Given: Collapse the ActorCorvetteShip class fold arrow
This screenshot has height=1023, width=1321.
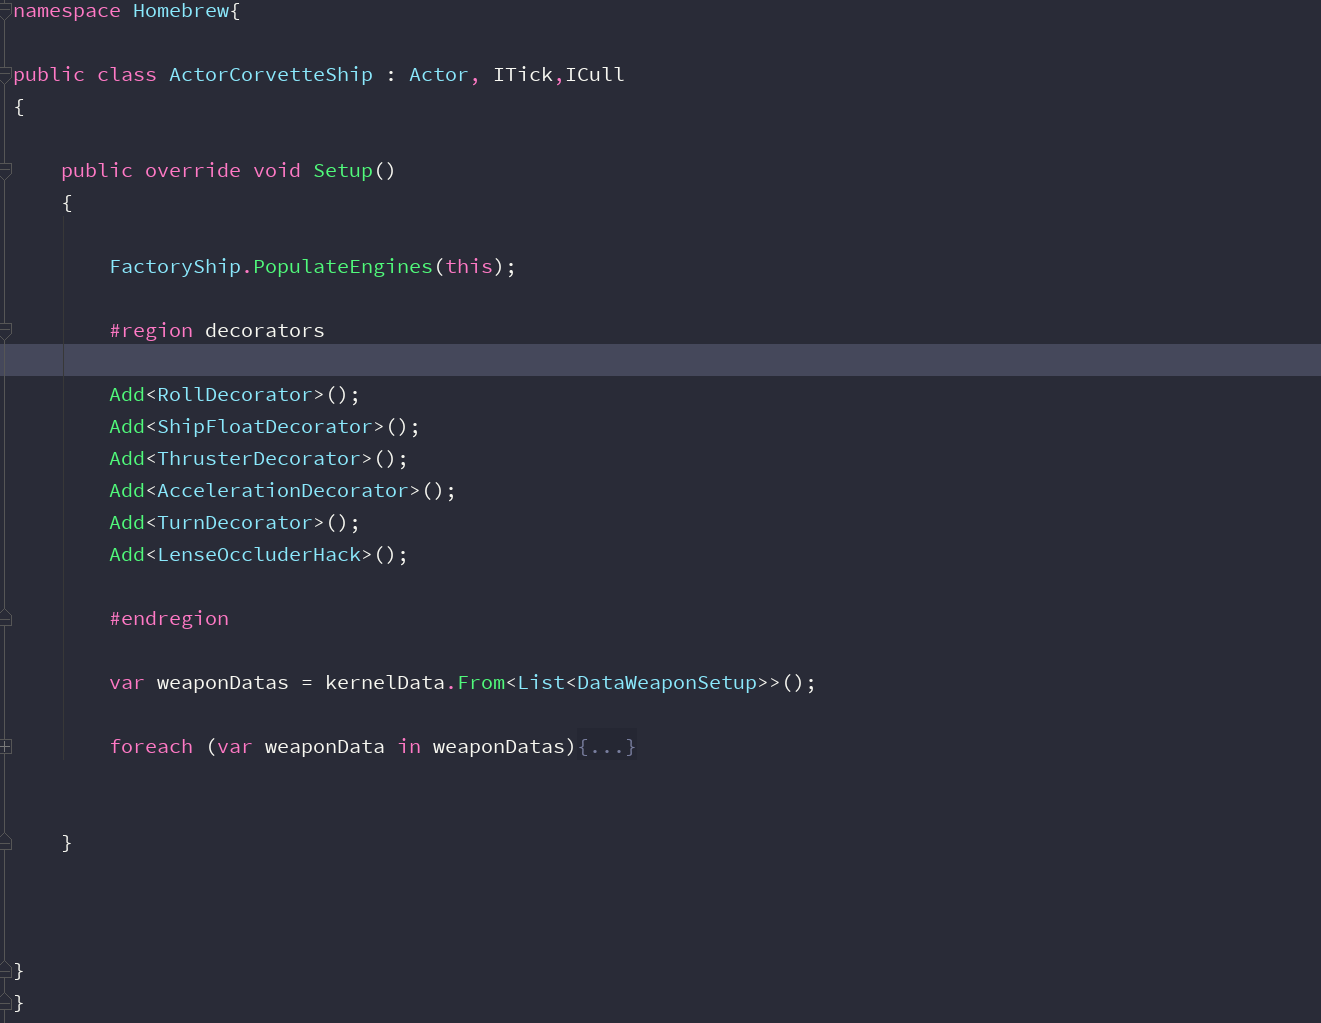Looking at the screenshot, I should click(x=5, y=73).
